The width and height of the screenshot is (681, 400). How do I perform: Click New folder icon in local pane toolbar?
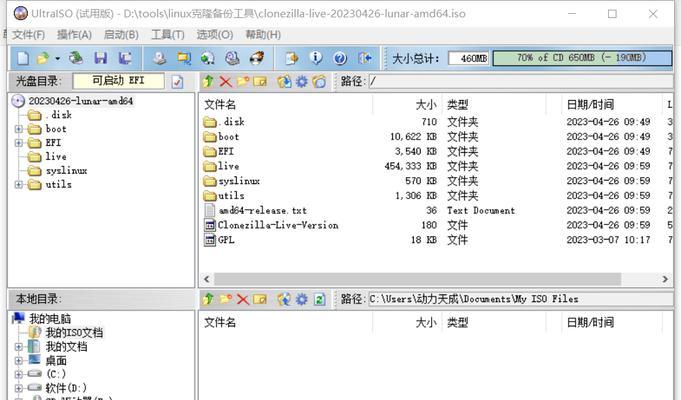click(225, 299)
